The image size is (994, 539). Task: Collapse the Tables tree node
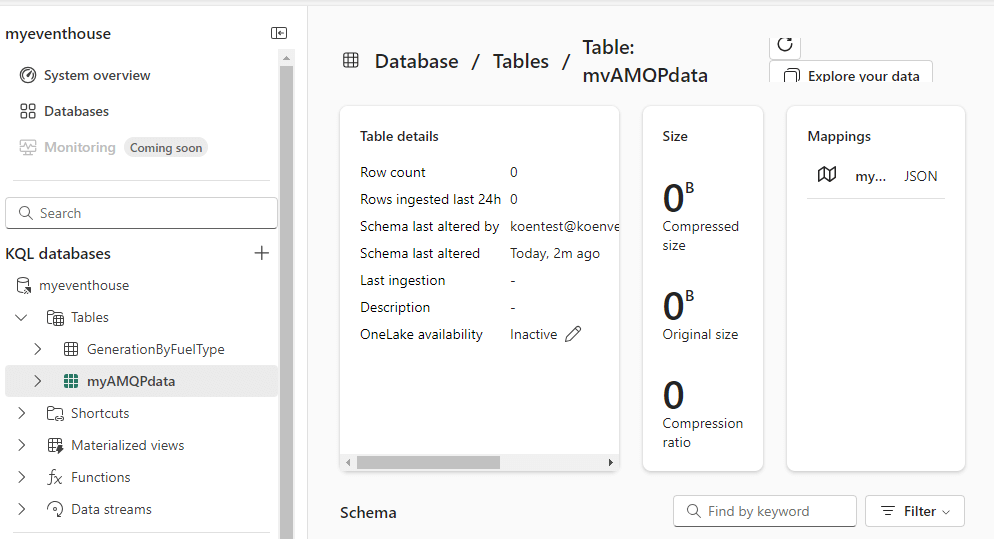pos(22,317)
